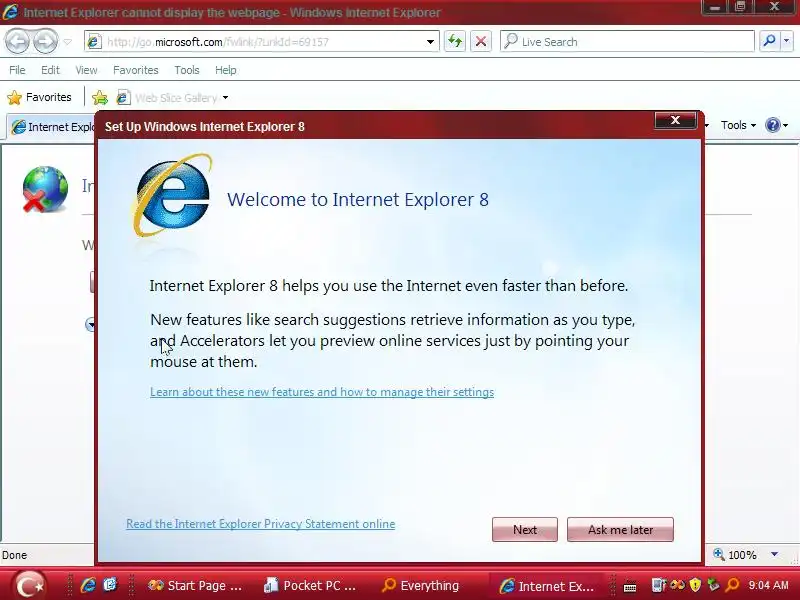The image size is (800, 600).
Task: Launch Internet Explorer from Quick Launch
Action: (88, 585)
